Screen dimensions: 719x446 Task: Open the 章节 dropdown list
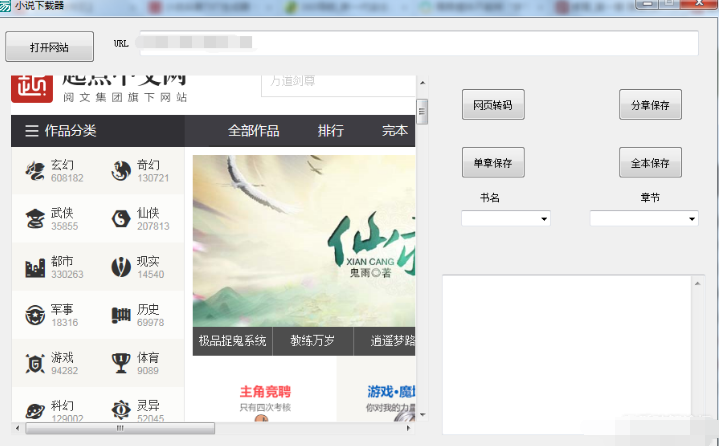point(644,218)
